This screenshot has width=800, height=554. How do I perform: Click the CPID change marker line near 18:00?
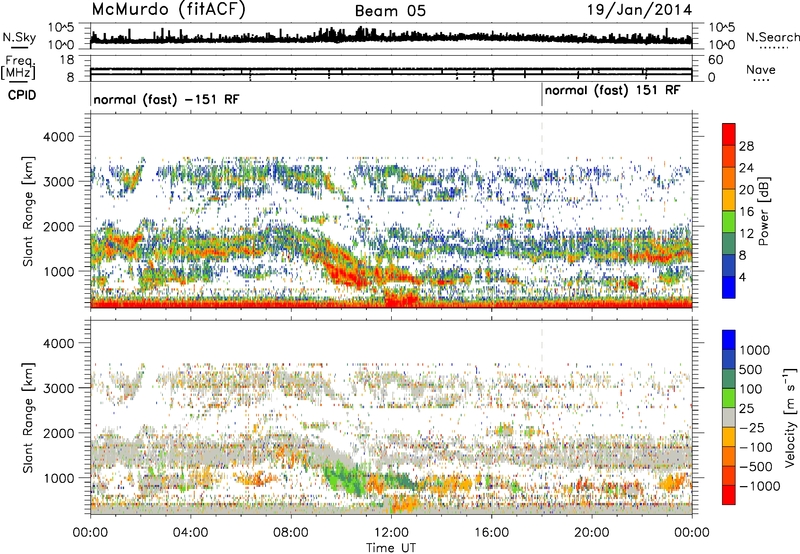[542, 95]
